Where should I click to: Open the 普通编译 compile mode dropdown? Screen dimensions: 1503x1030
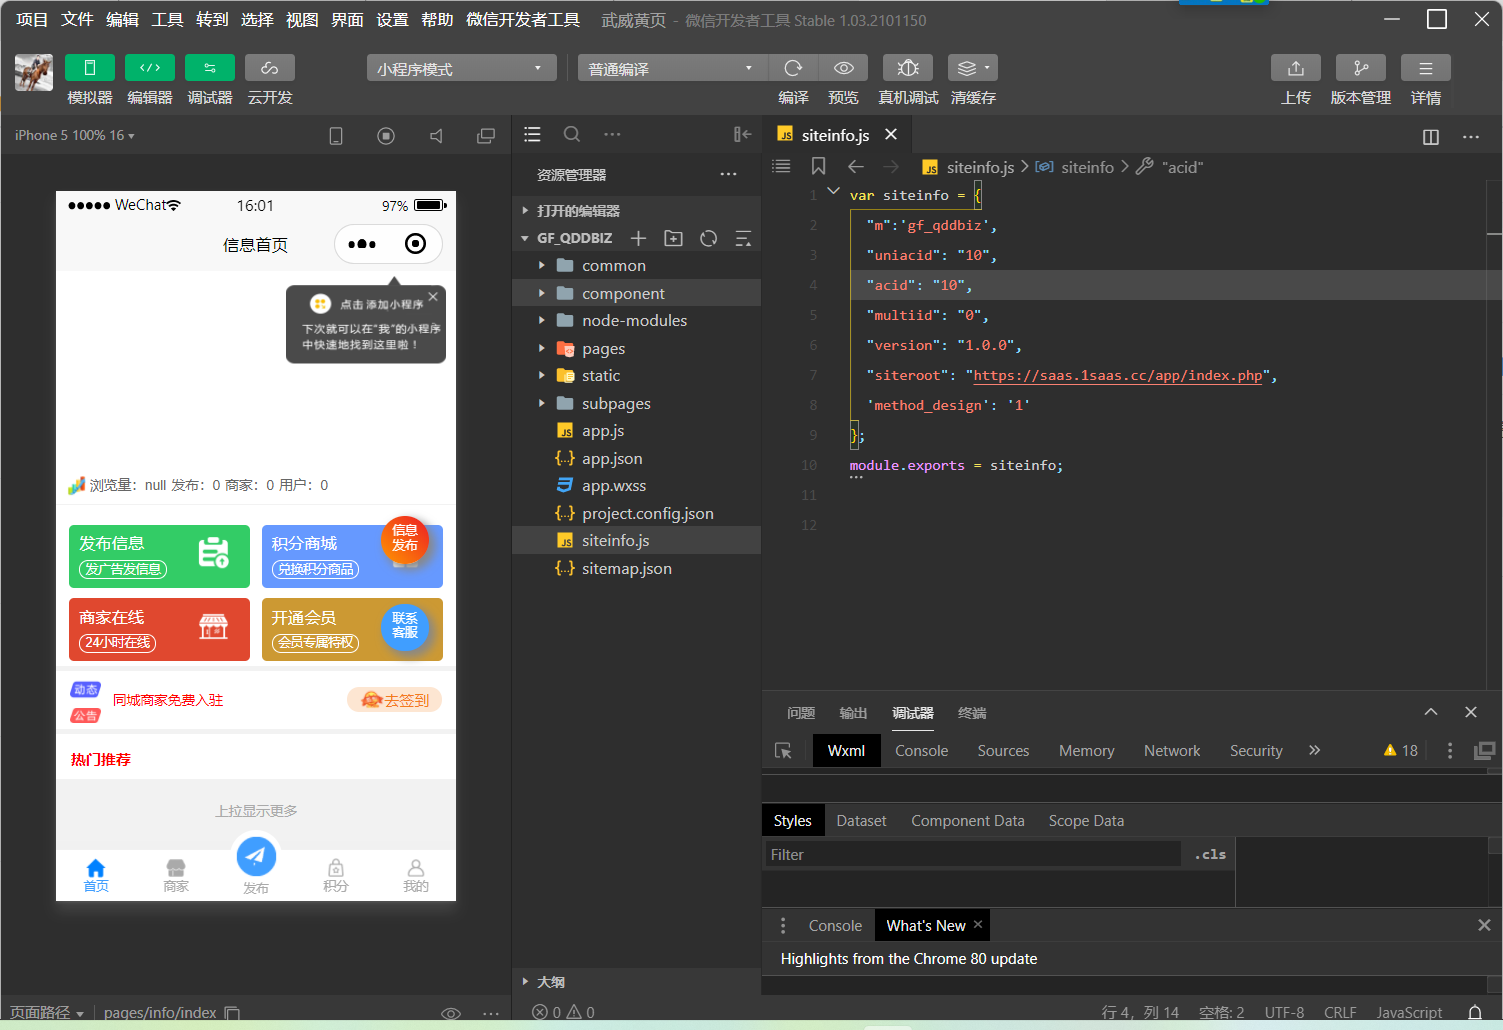coord(672,68)
